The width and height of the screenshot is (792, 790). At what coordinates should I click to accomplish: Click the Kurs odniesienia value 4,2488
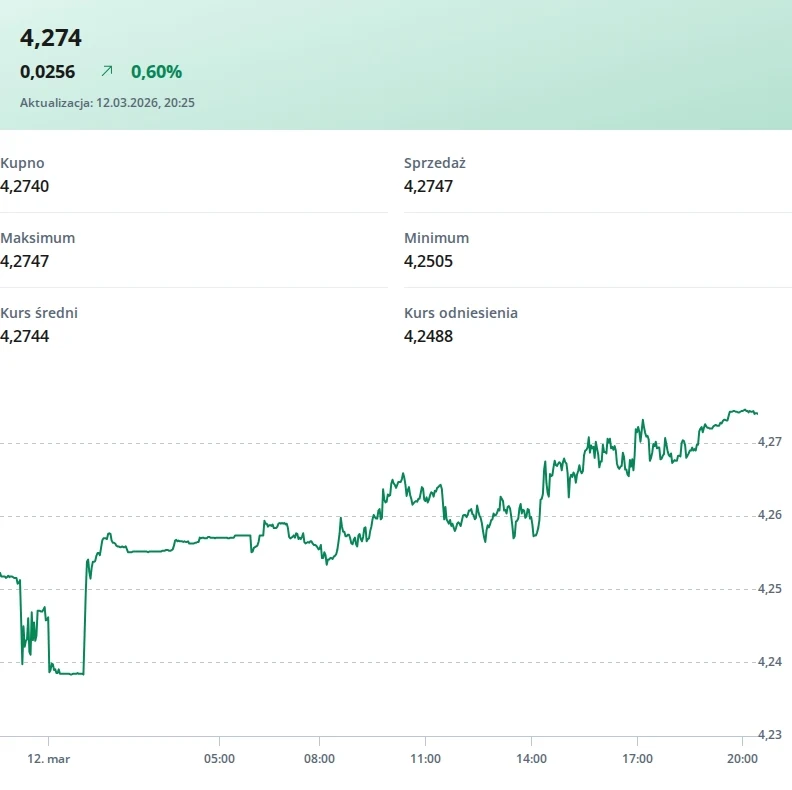click(x=429, y=336)
